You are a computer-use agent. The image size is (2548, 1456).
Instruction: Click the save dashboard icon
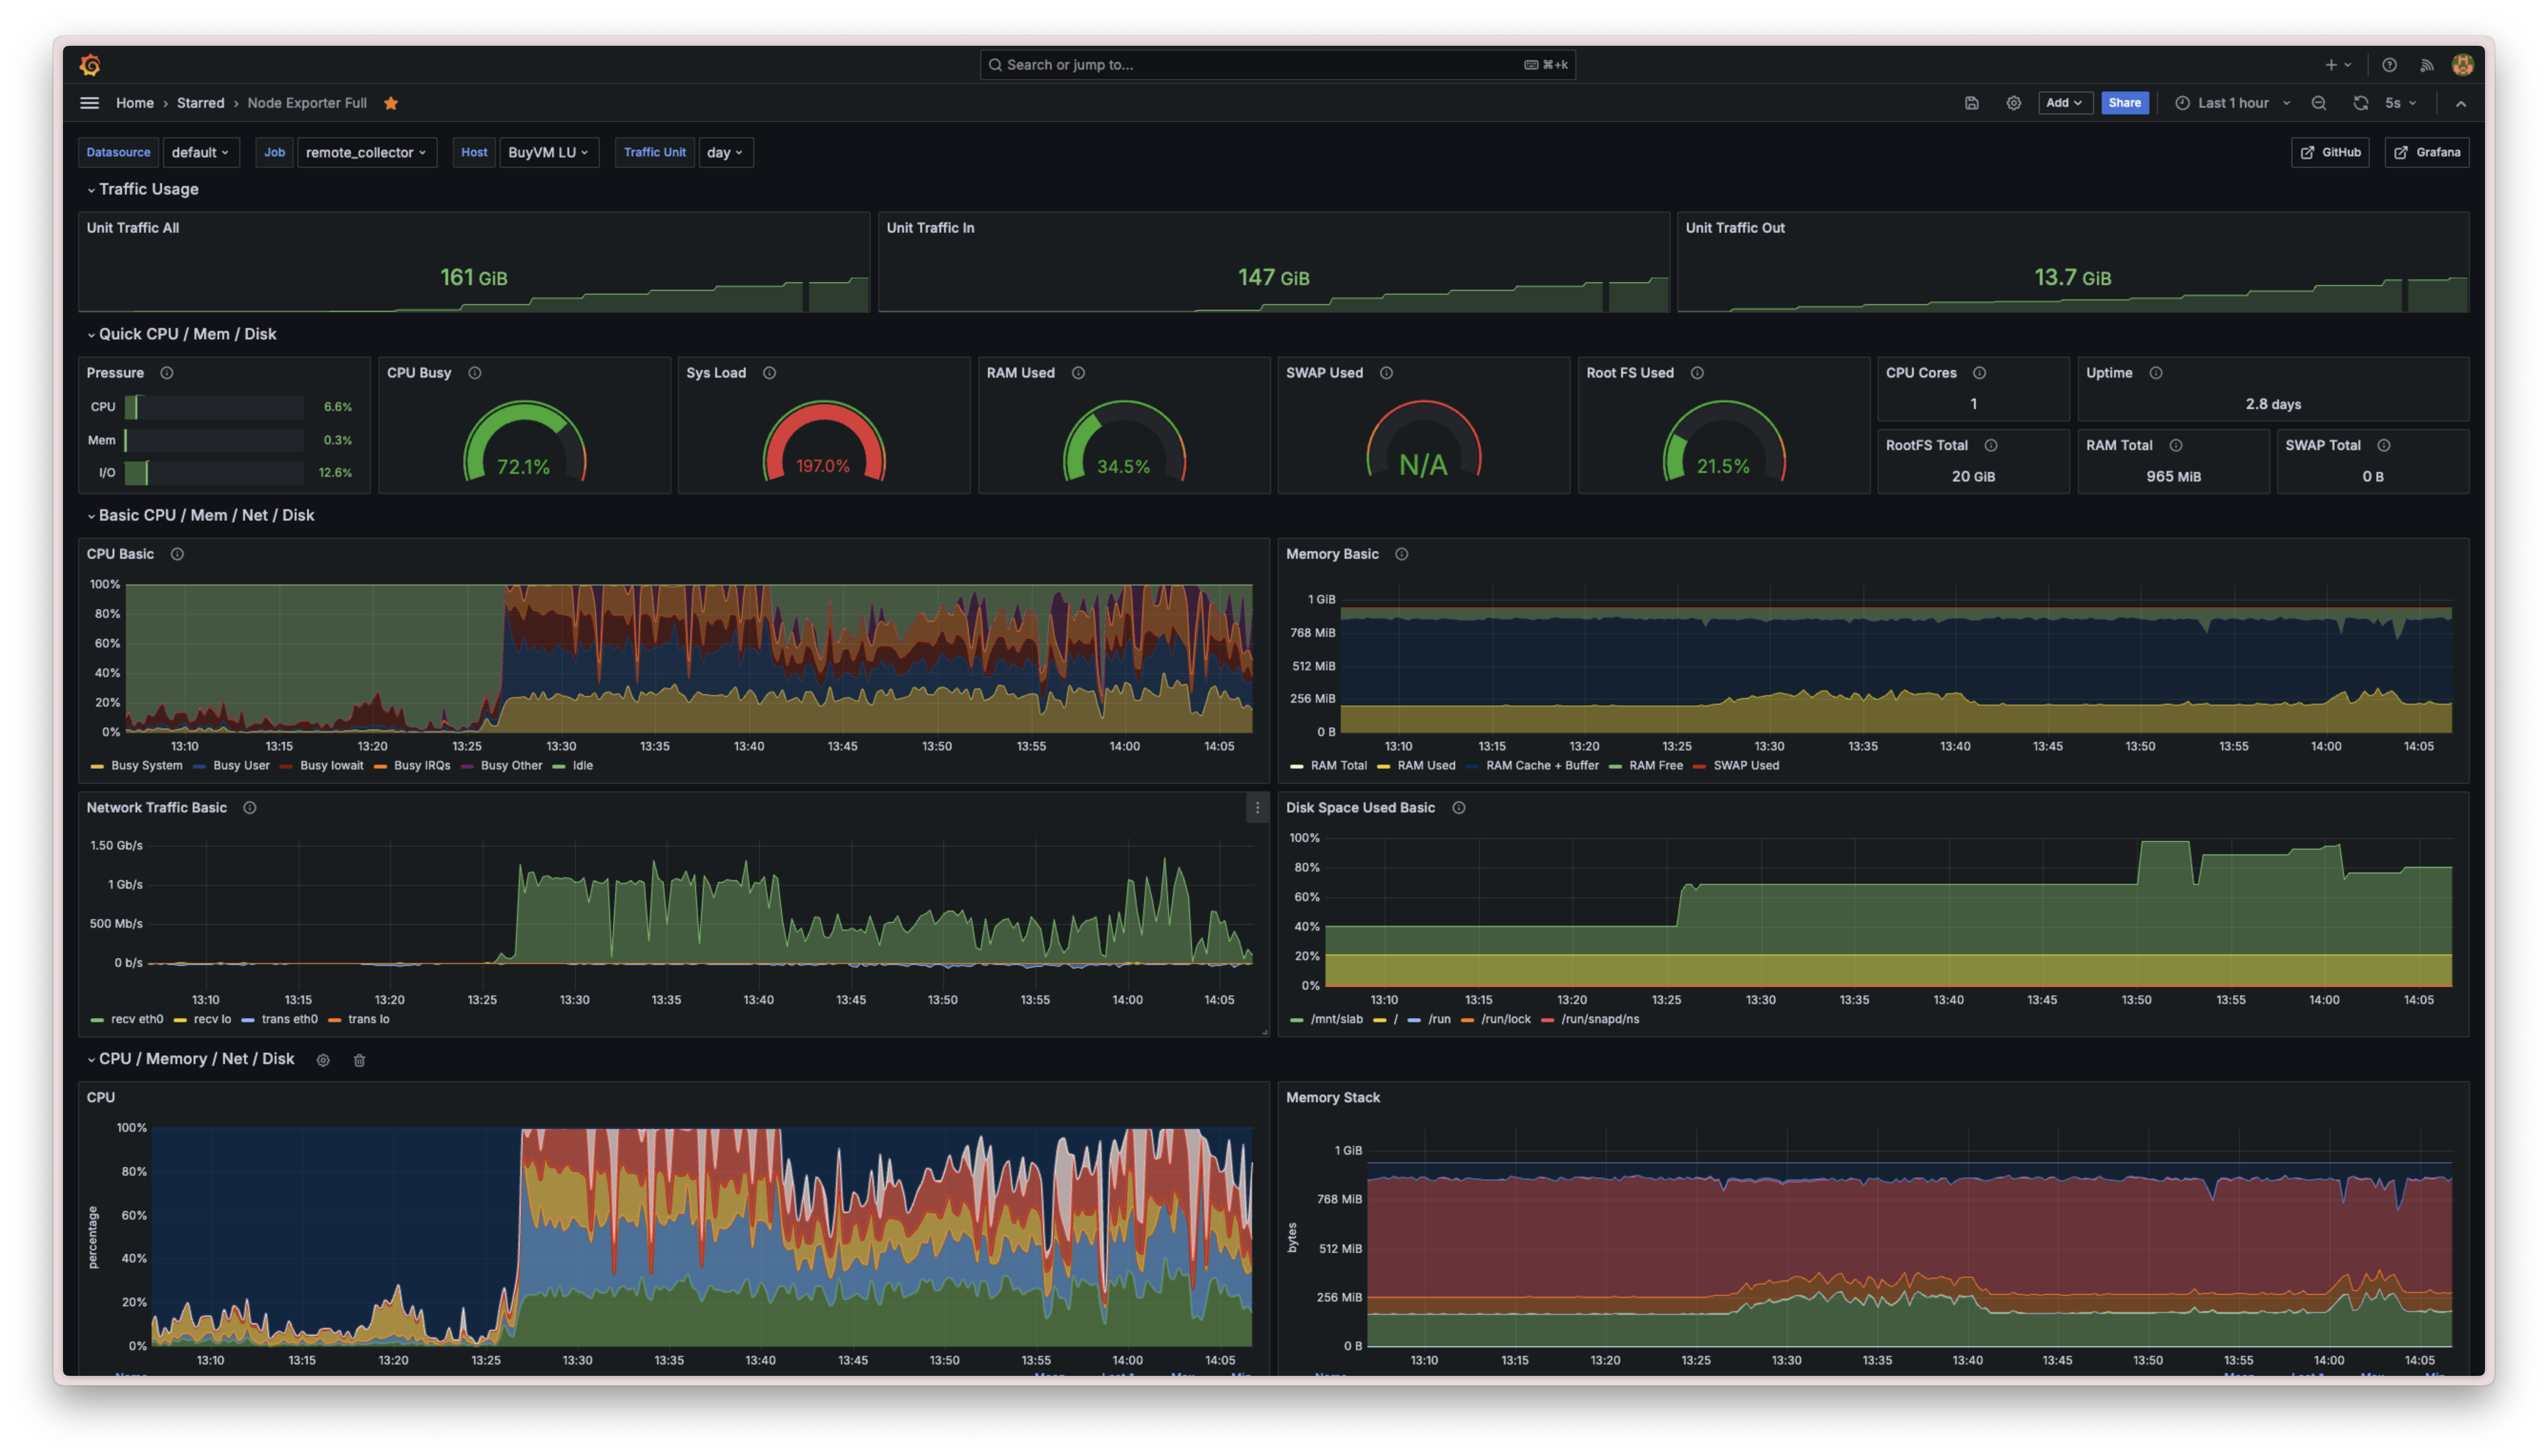click(x=1971, y=103)
